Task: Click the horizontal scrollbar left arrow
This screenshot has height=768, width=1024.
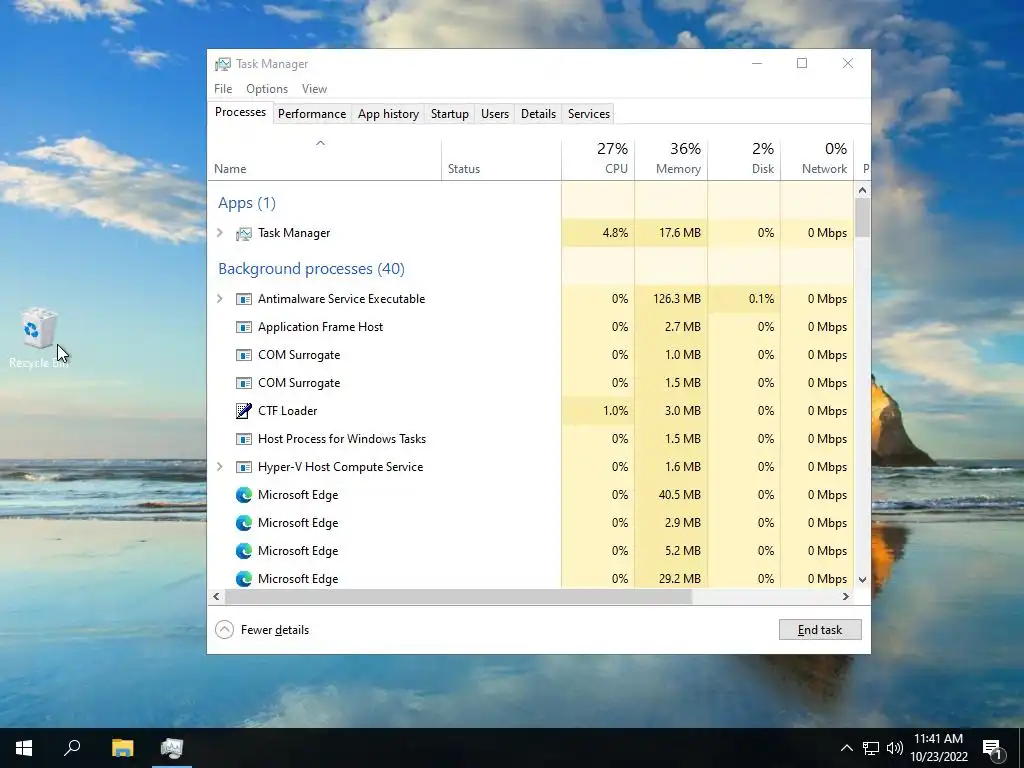Action: [x=216, y=597]
